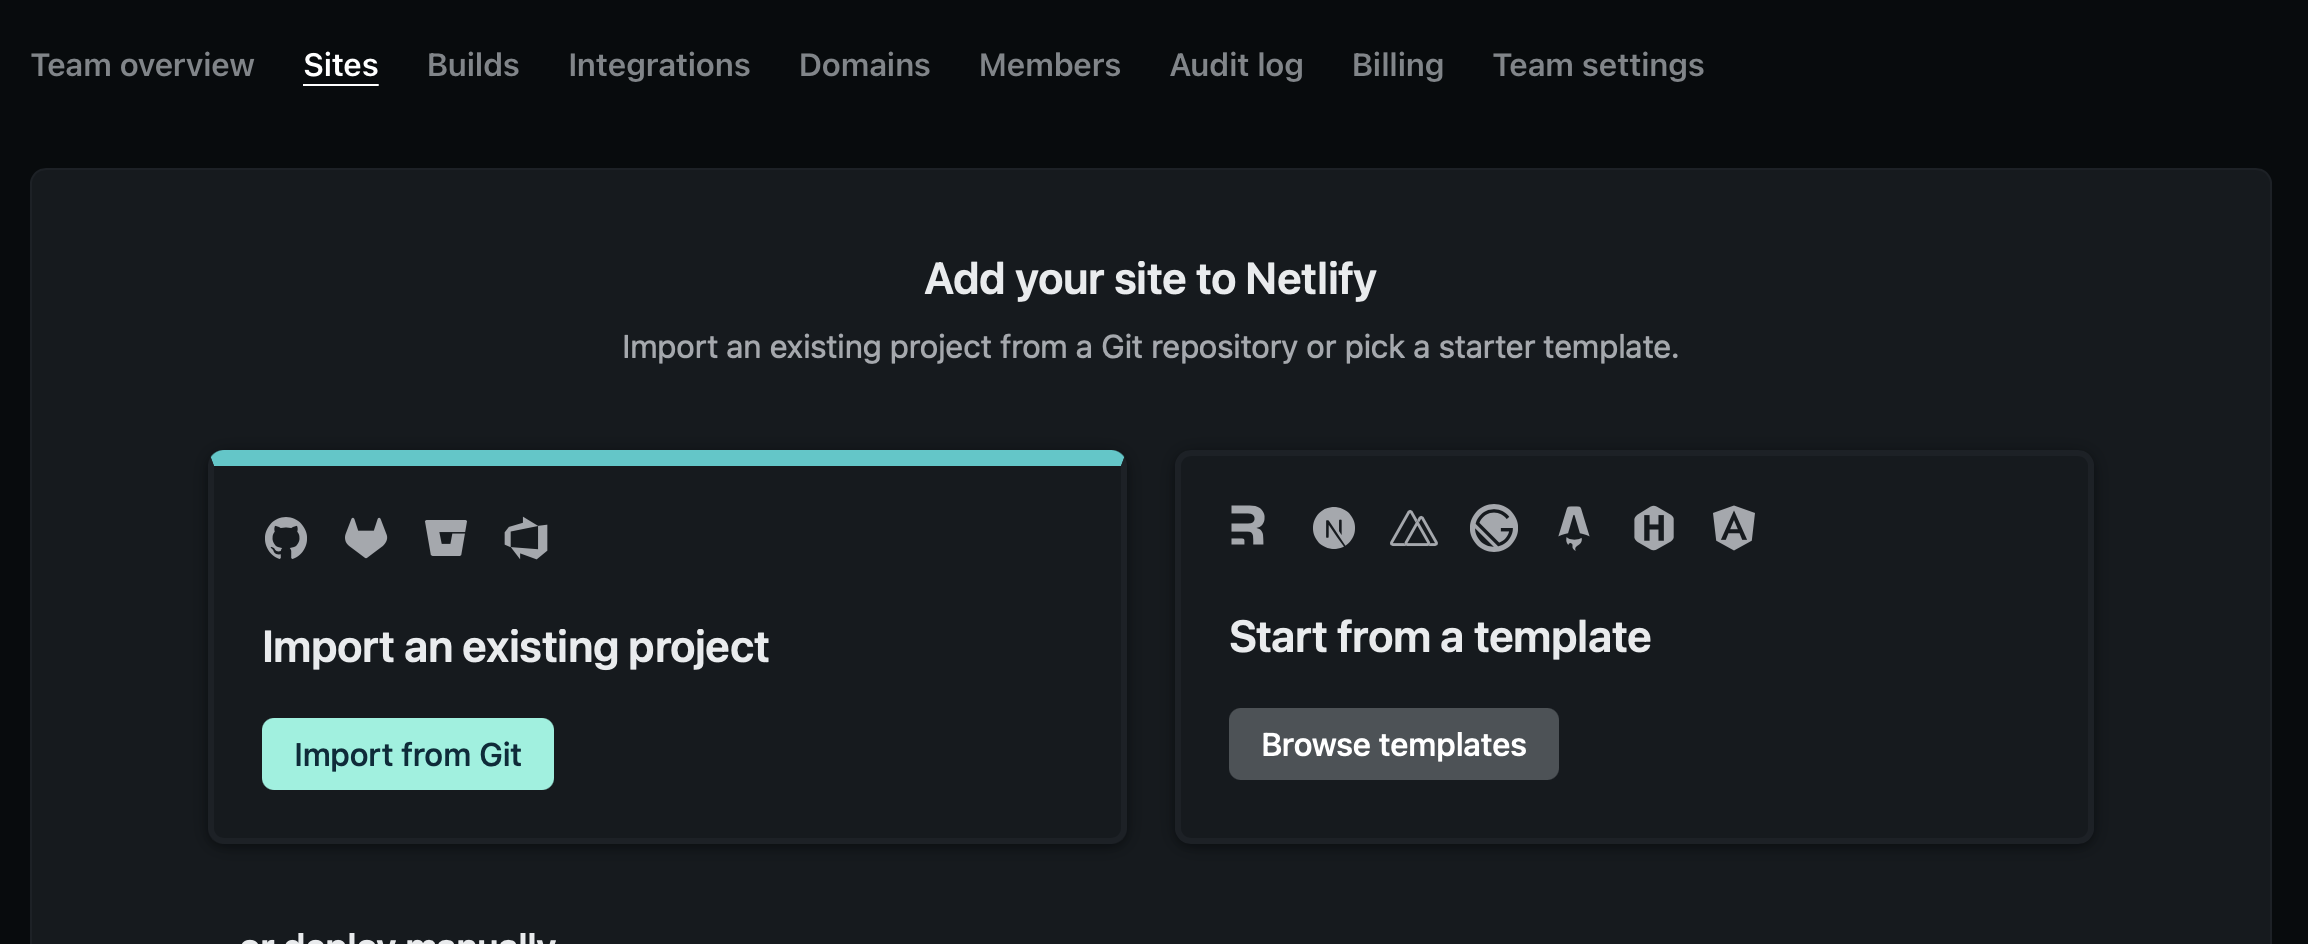Open the Members tab

coord(1050,65)
